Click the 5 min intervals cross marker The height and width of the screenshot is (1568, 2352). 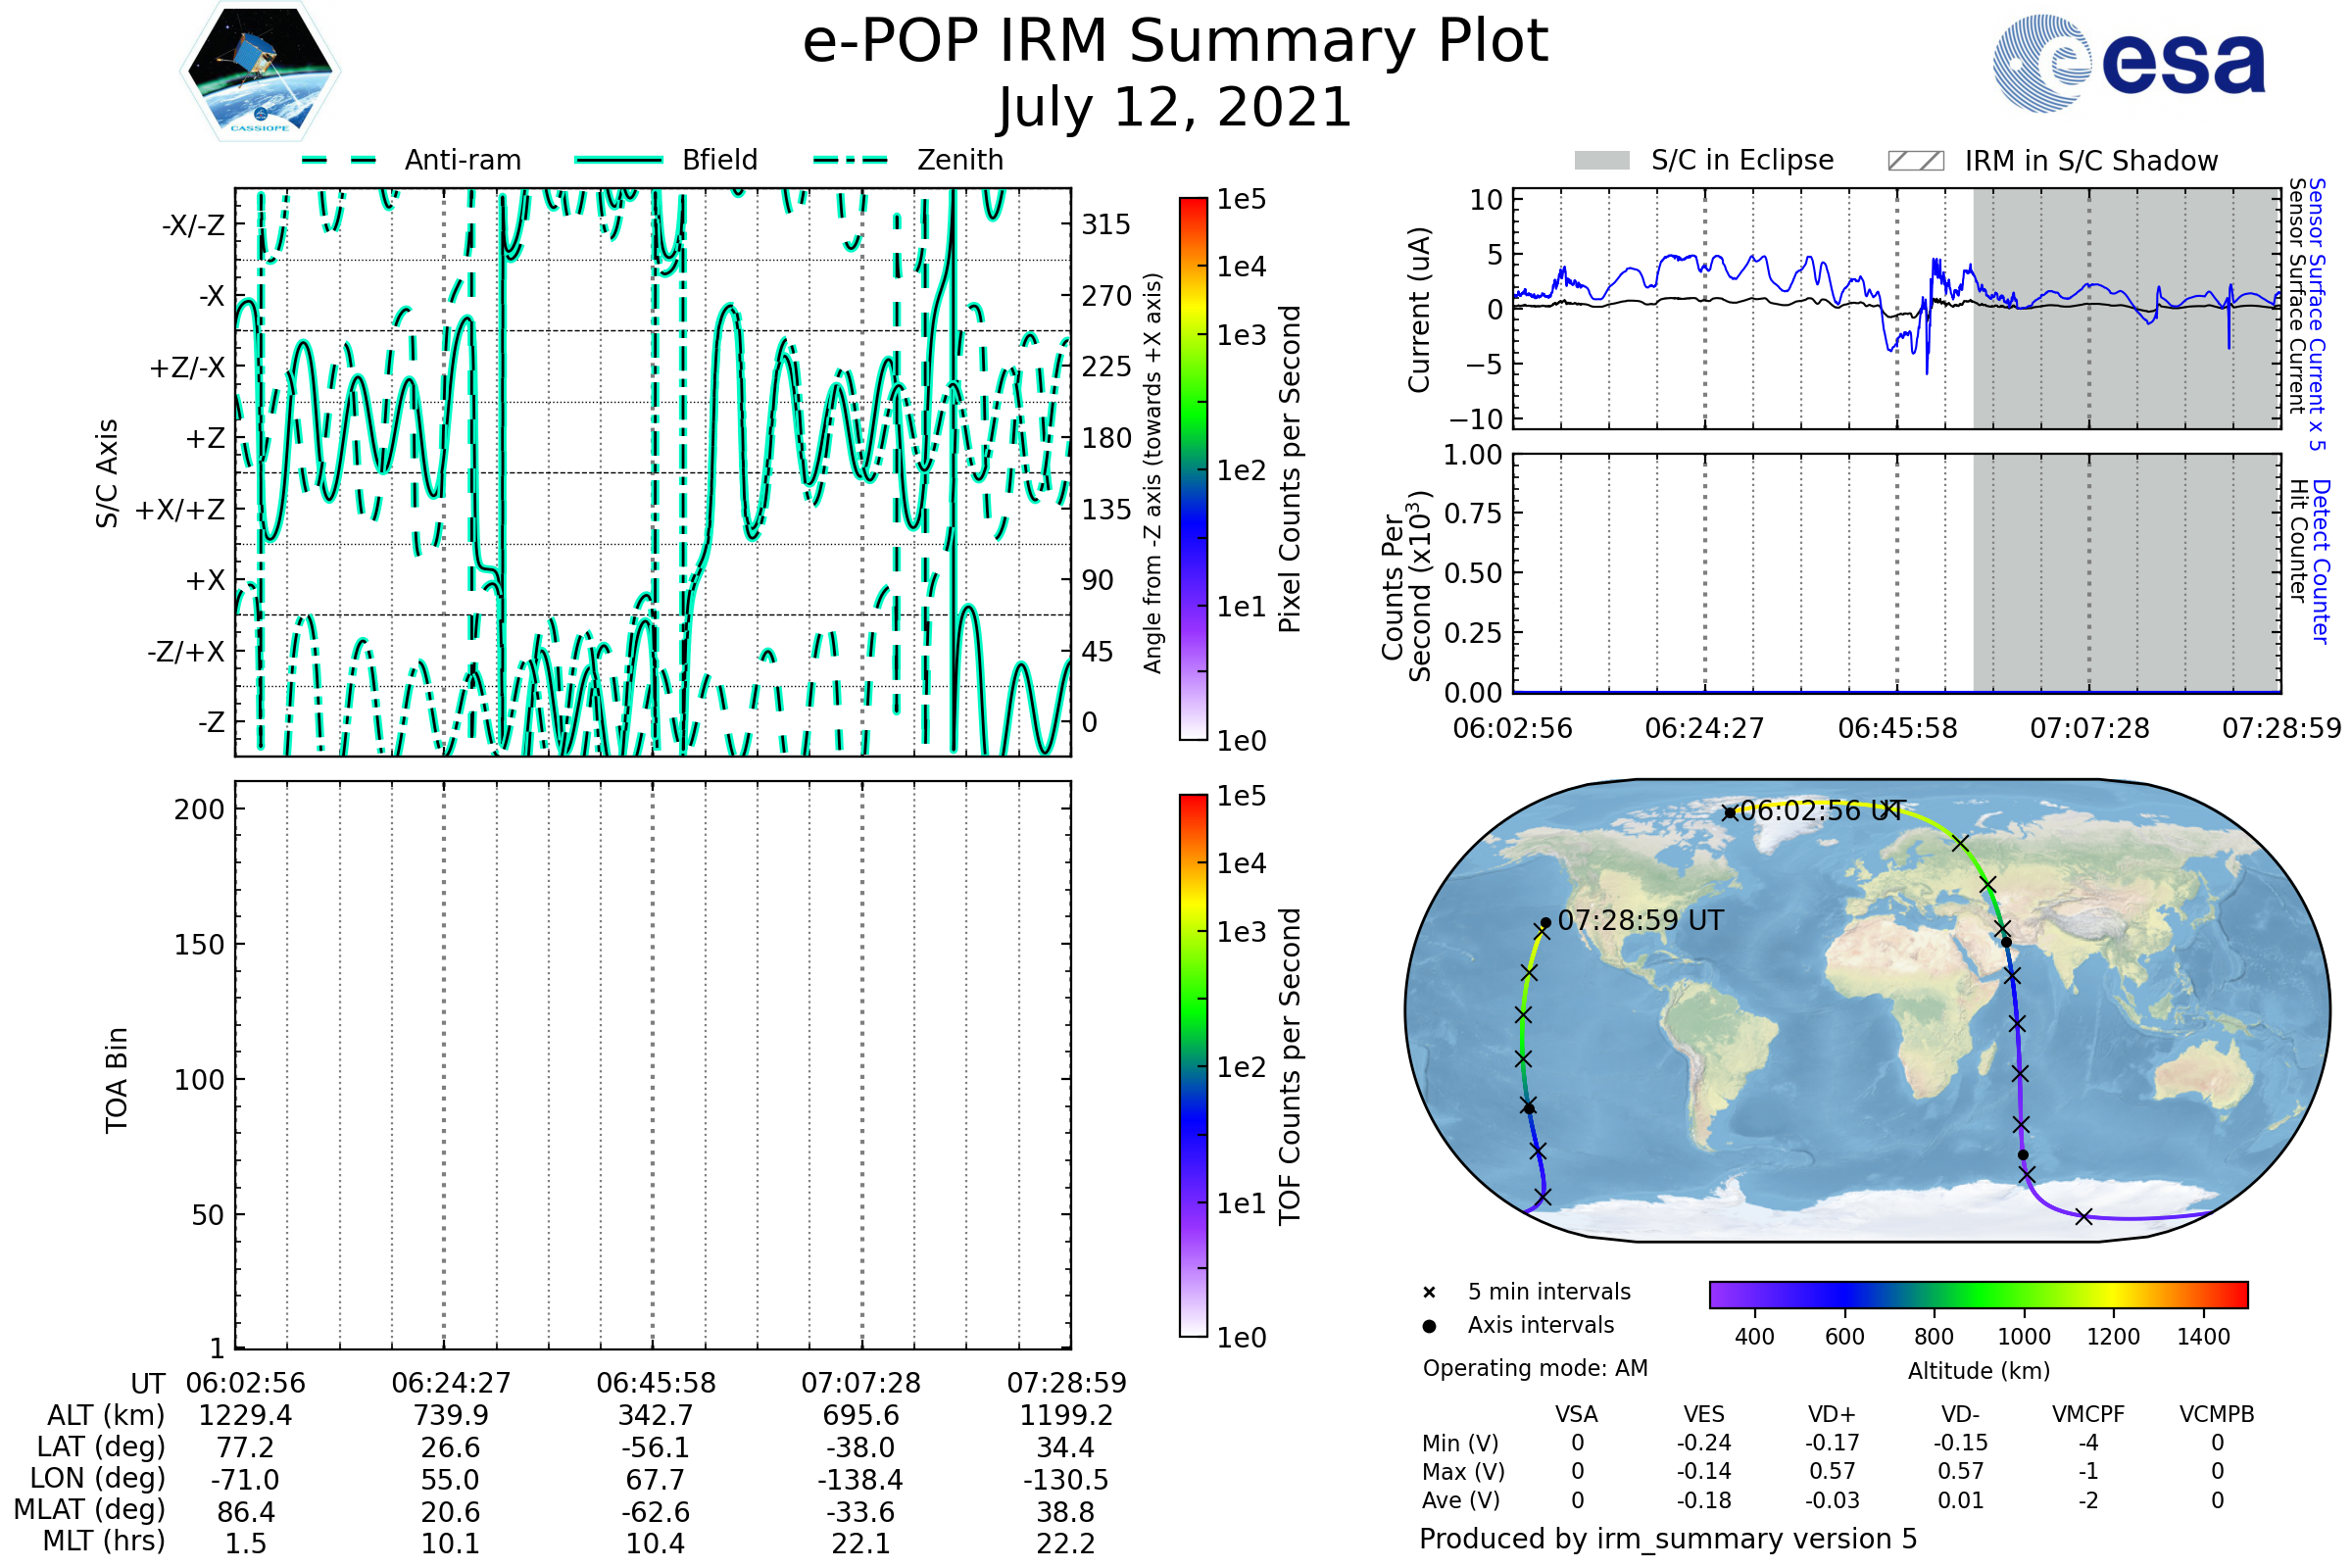click(1429, 1293)
